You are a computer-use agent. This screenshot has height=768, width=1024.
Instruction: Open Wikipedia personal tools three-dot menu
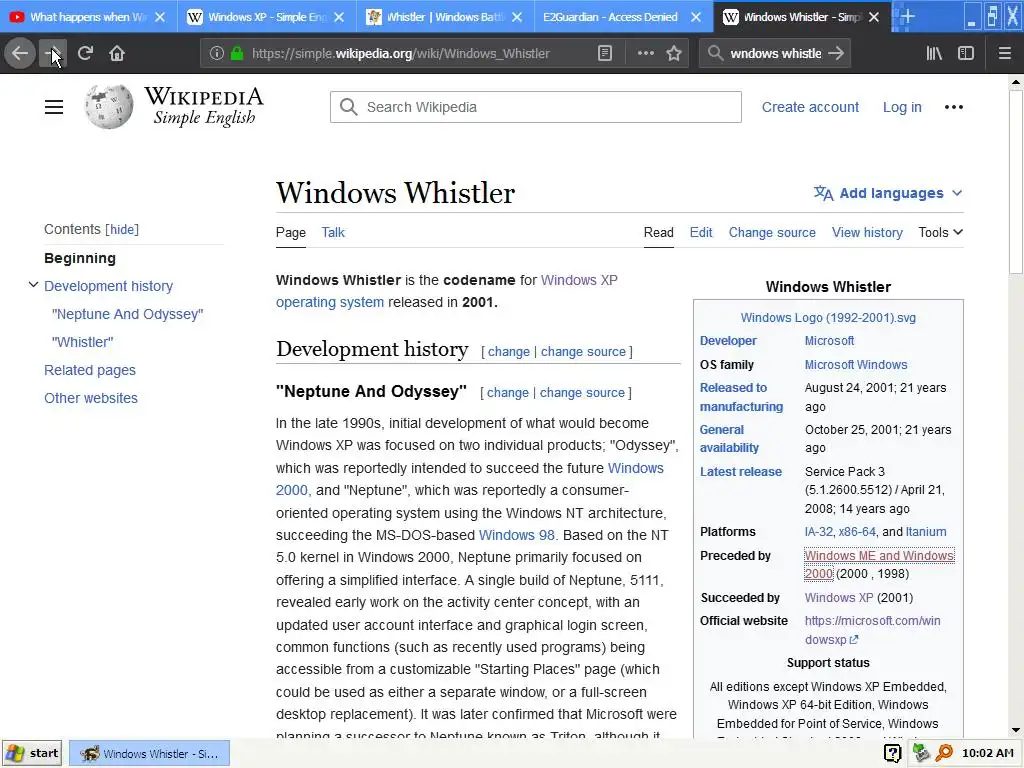pos(953,107)
